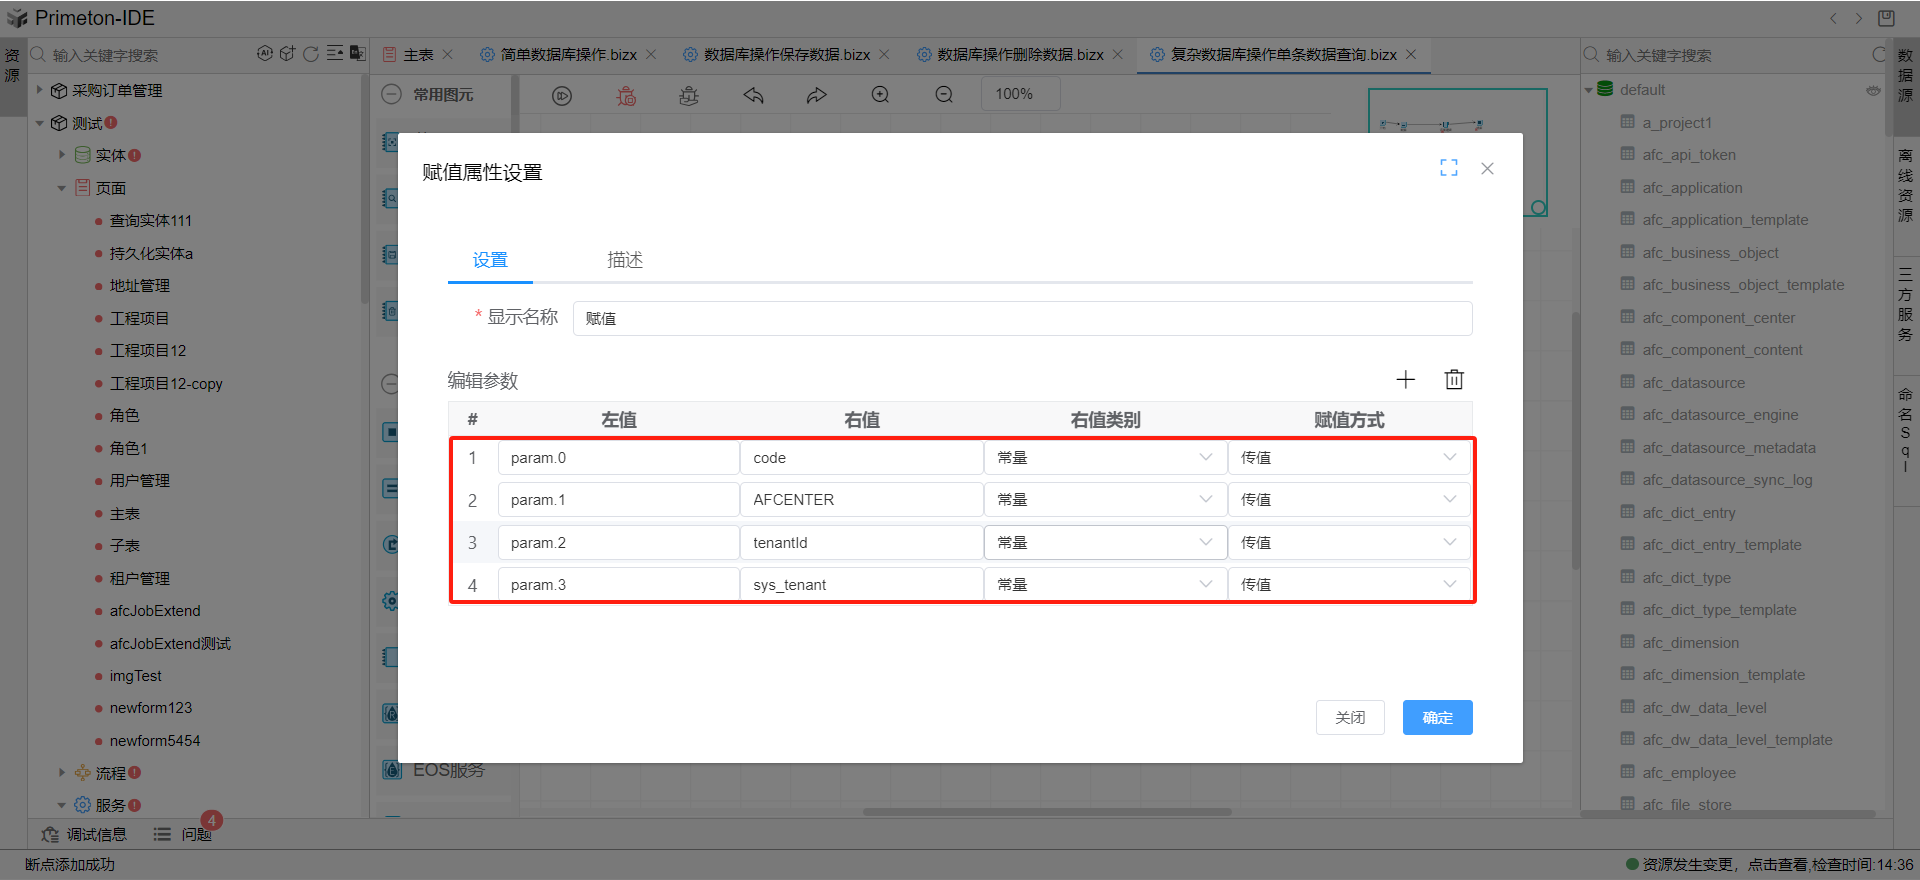This screenshot has width=1920, height=880.
Task: Click the red debug bug icon in toolbar
Action: (x=626, y=95)
